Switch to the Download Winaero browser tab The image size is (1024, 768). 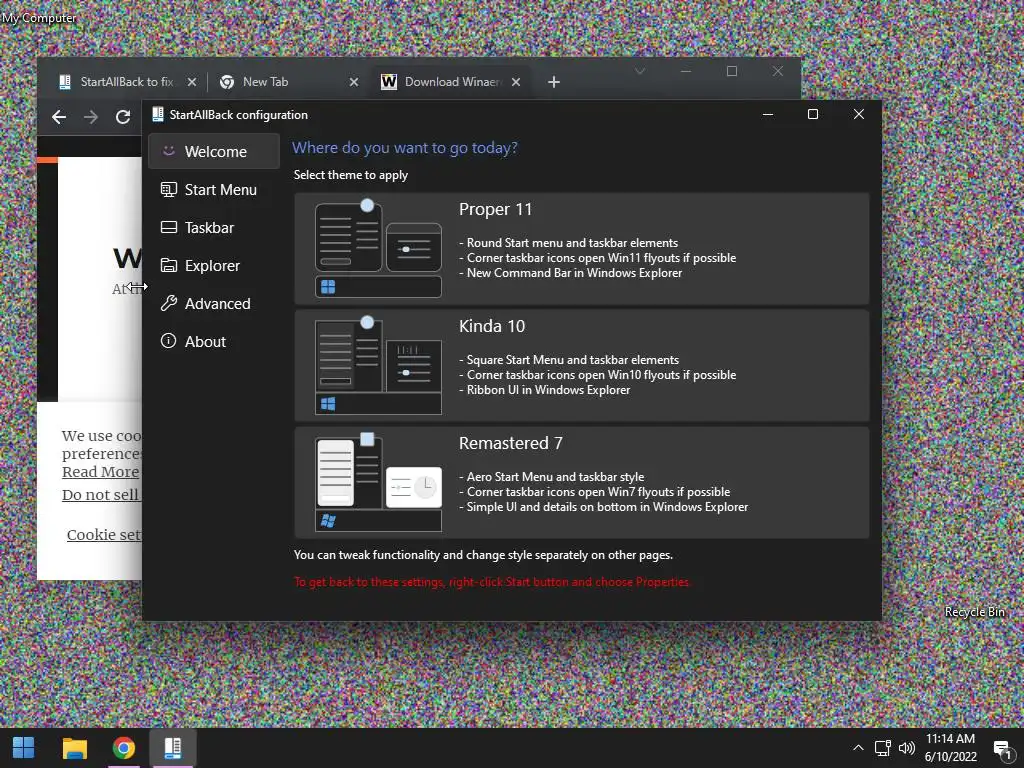coord(449,82)
